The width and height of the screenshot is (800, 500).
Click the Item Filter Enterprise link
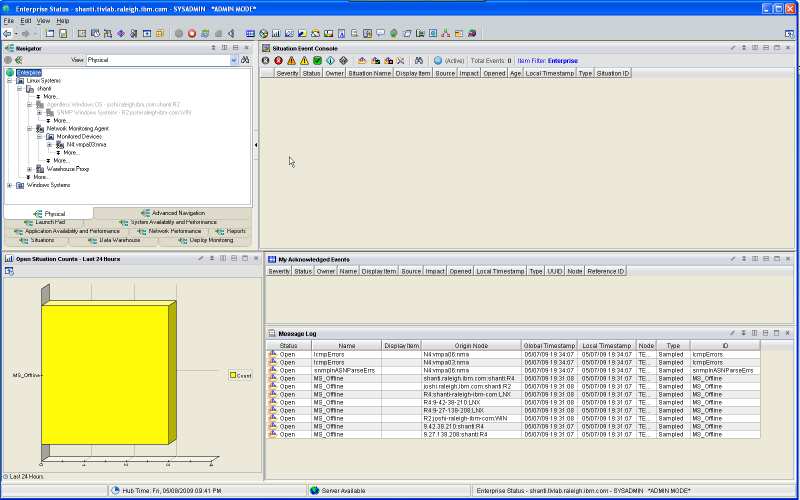(x=562, y=61)
